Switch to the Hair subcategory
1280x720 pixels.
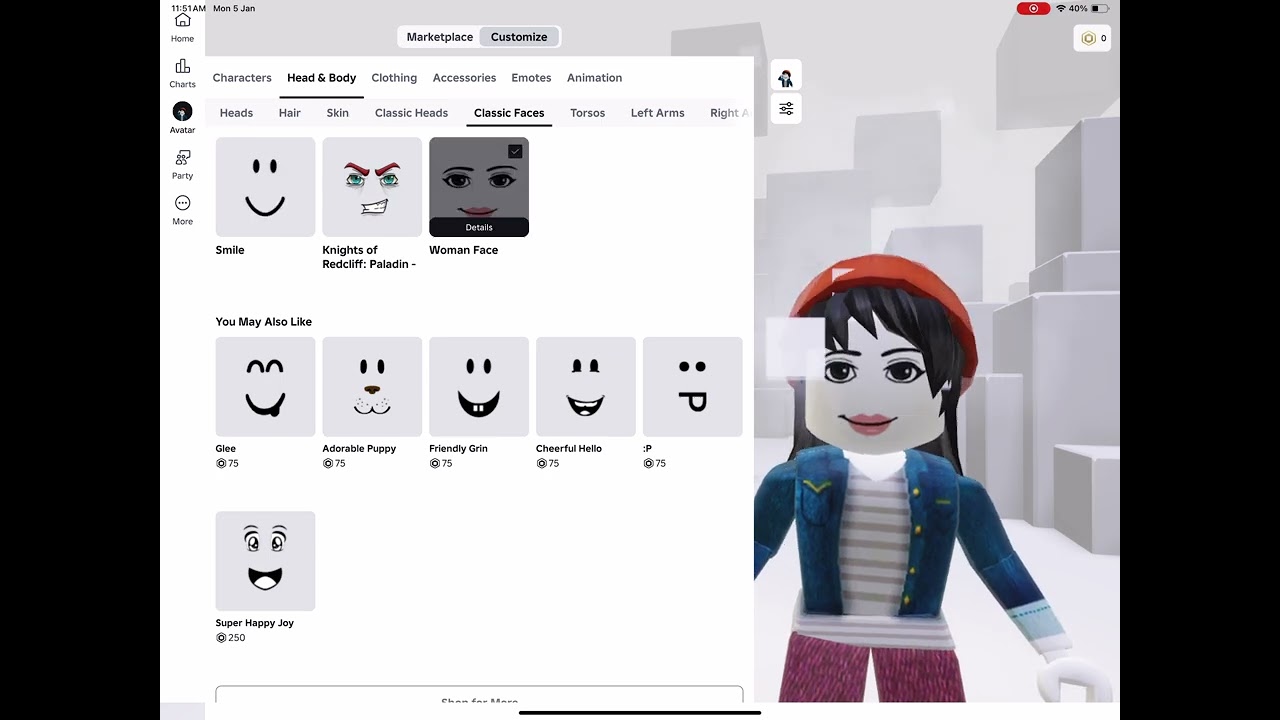coord(290,113)
